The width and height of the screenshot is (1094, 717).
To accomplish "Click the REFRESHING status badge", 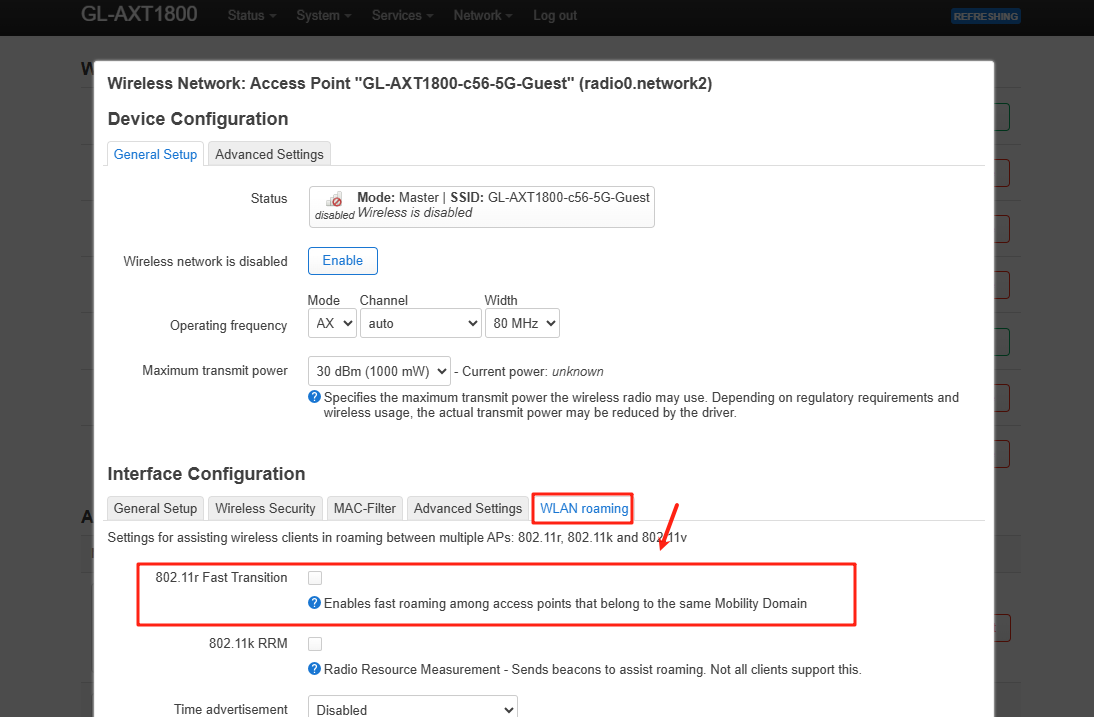I will [985, 16].
